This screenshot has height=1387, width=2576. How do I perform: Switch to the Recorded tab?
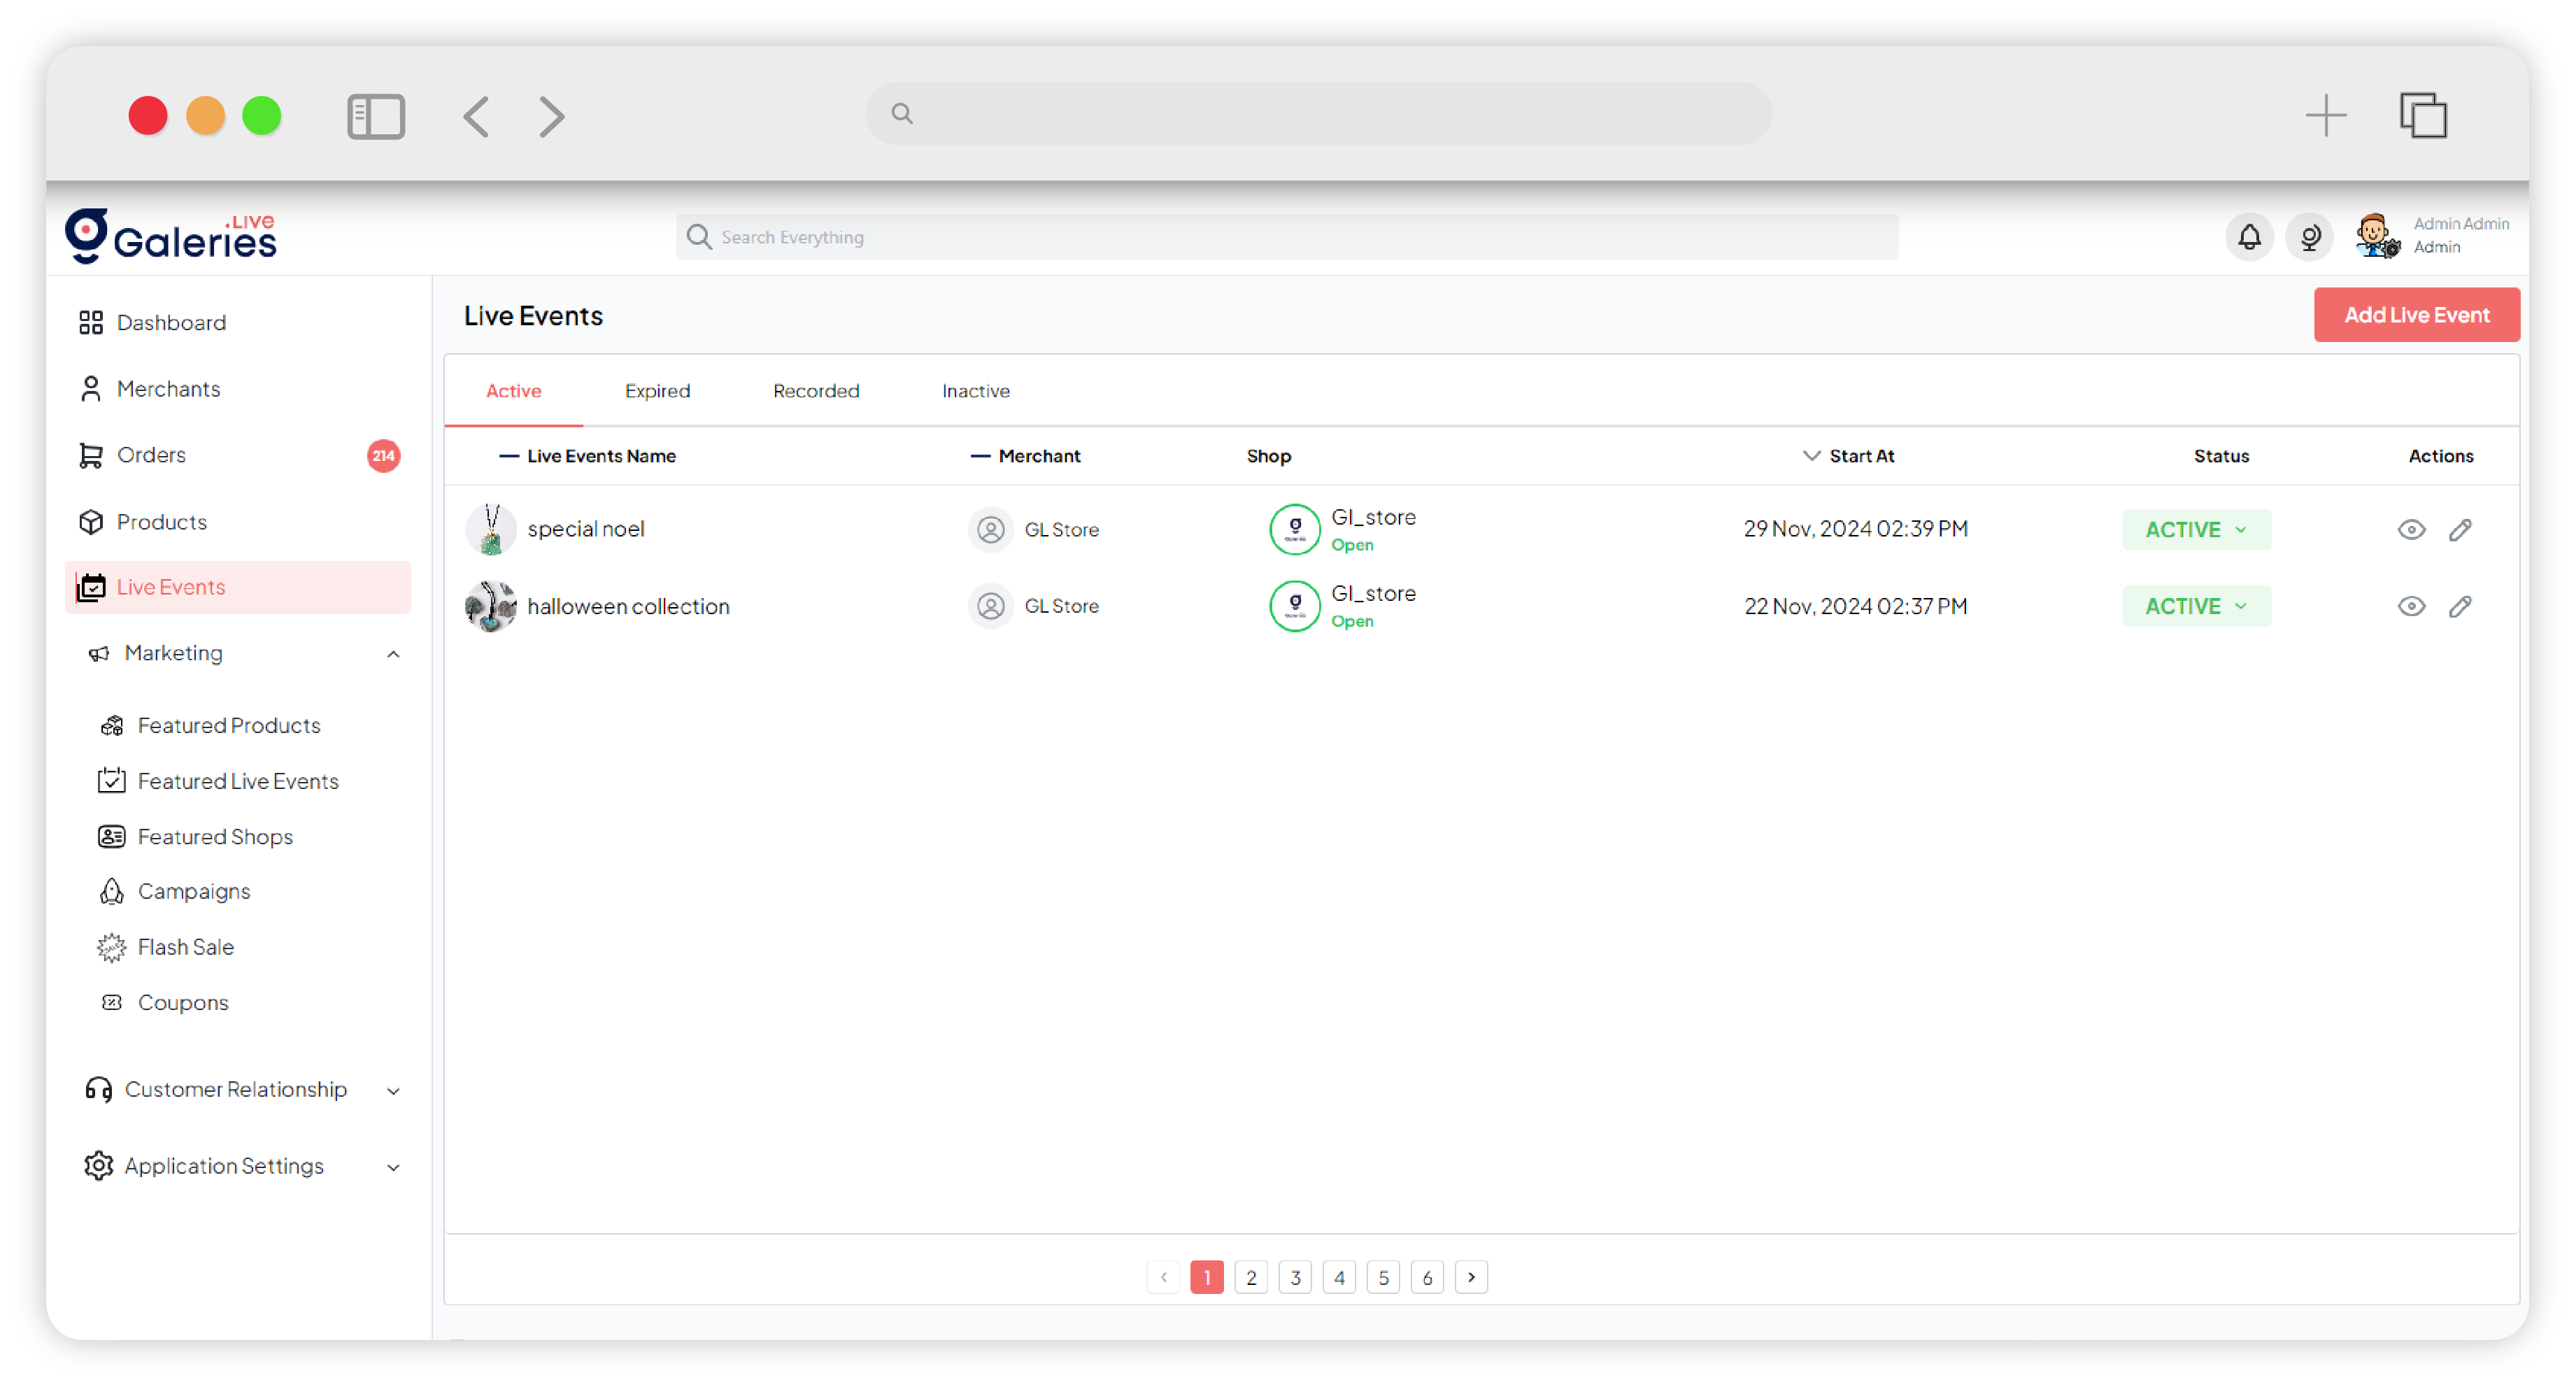click(x=815, y=391)
